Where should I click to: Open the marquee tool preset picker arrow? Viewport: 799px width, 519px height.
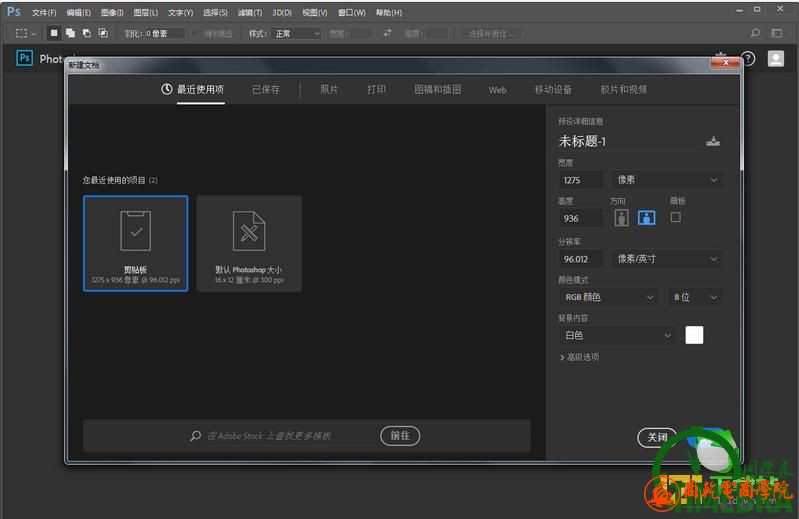[x=34, y=34]
